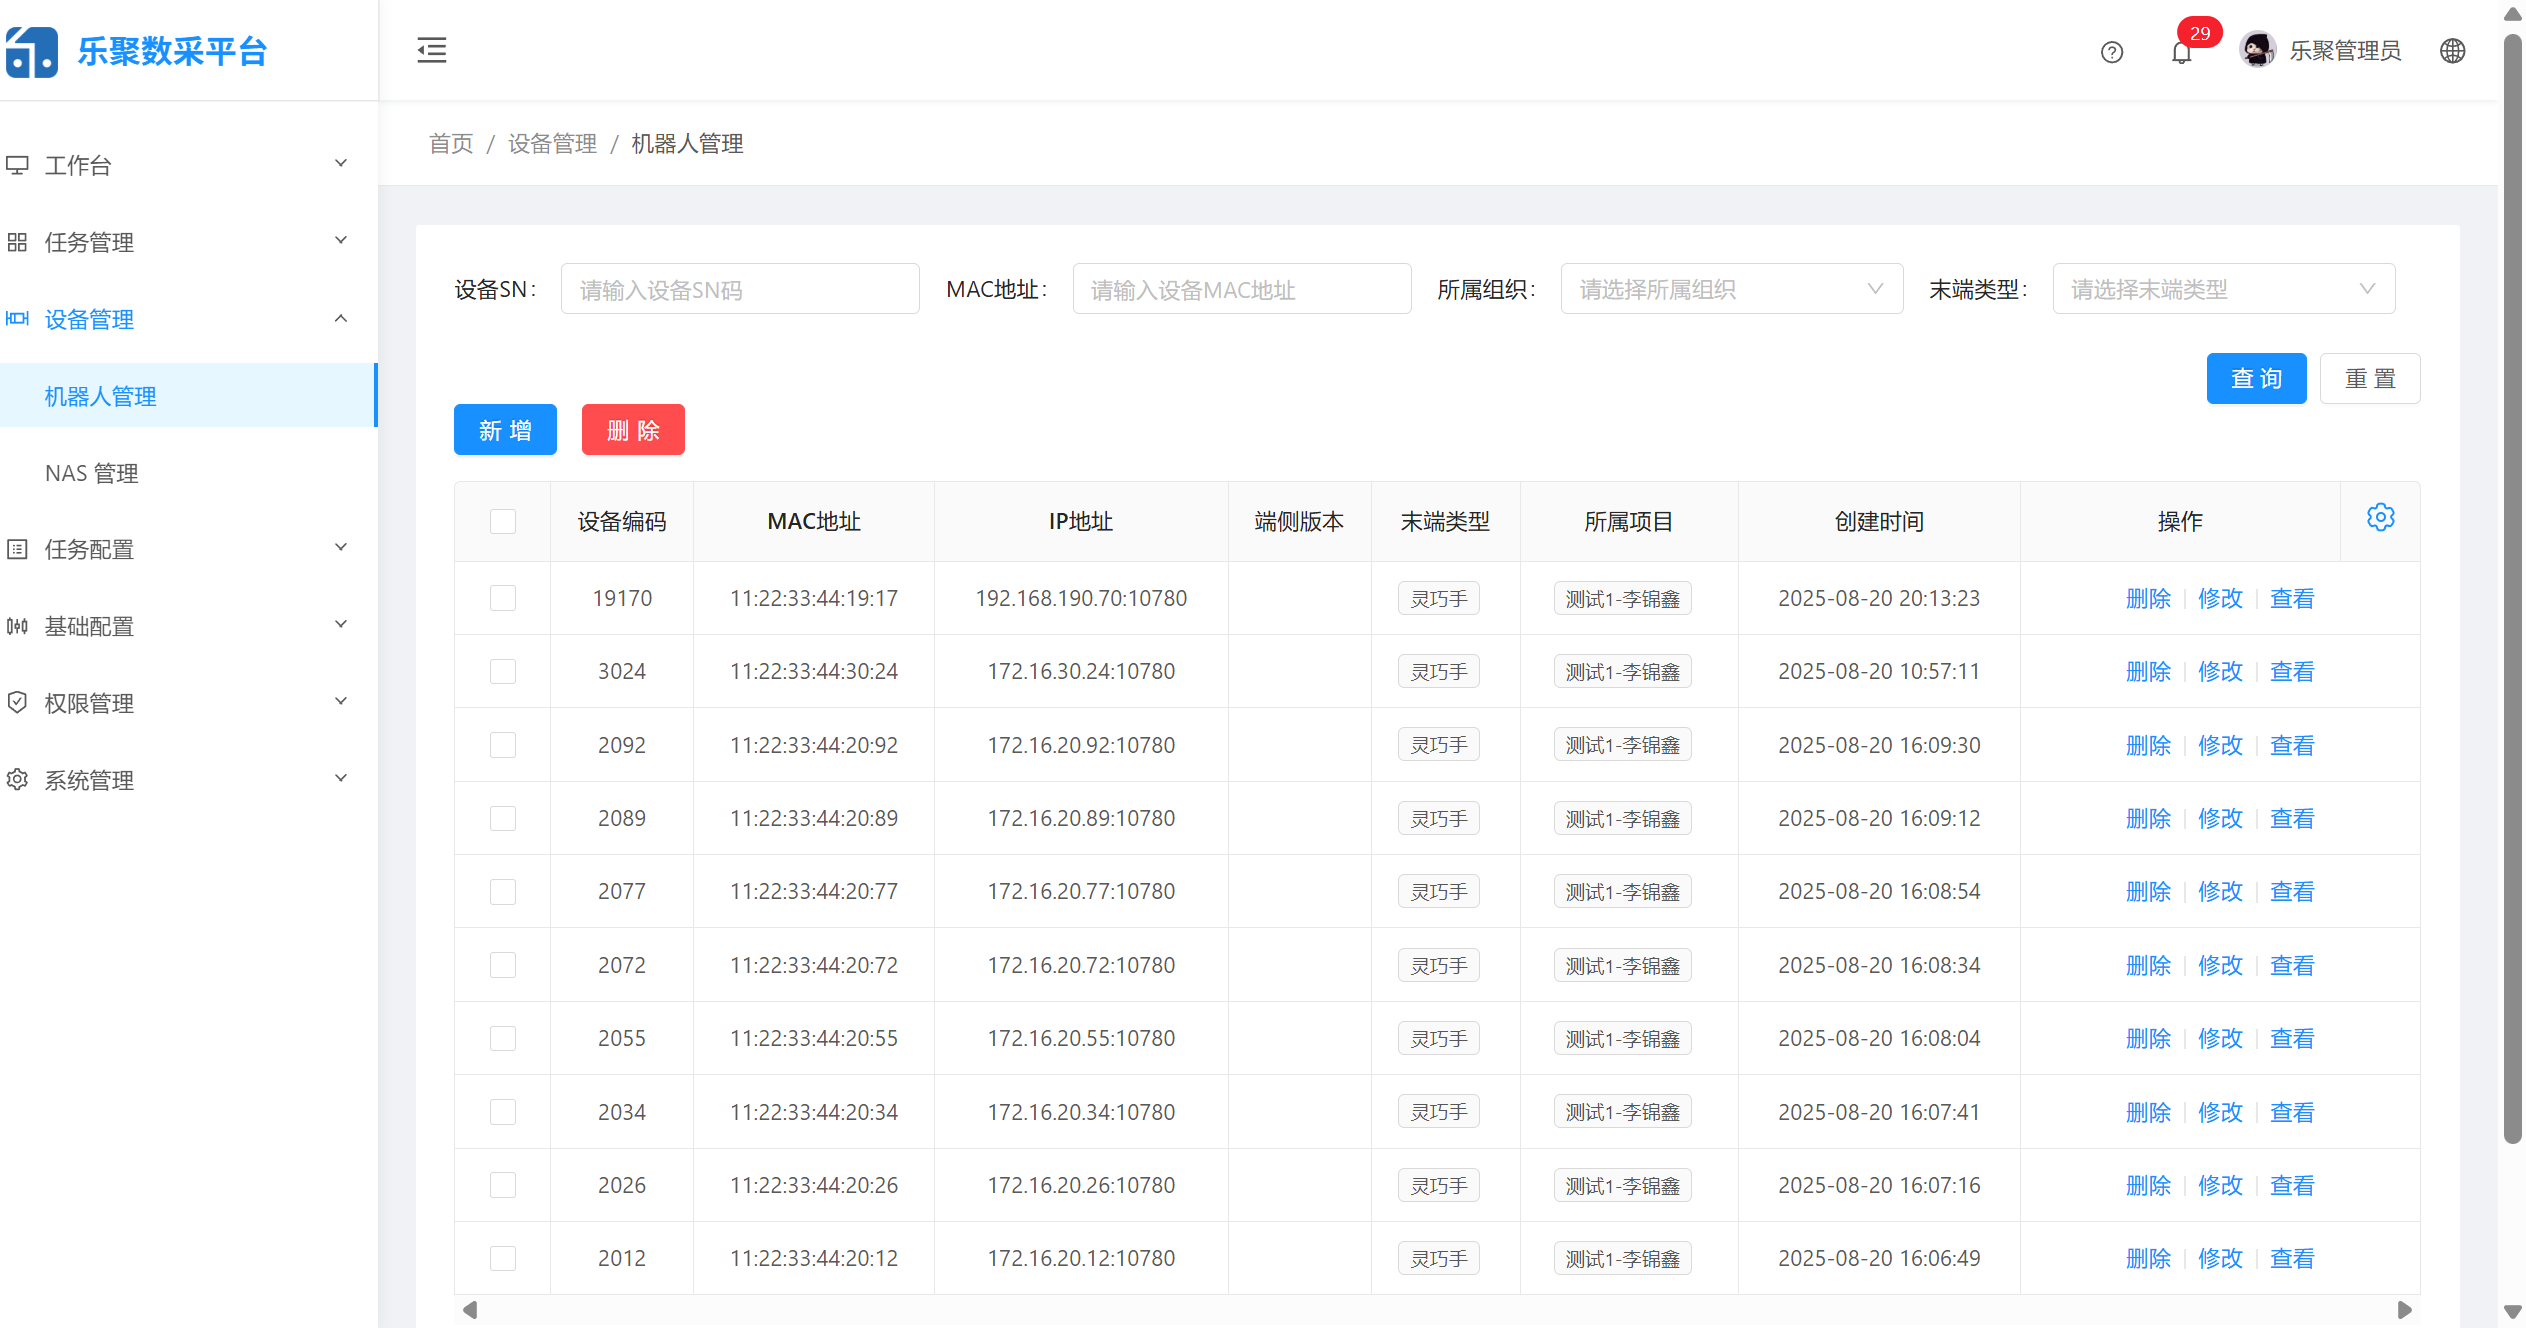
Task: Check the select-all checkbox in table header
Action: pos(503,521)
